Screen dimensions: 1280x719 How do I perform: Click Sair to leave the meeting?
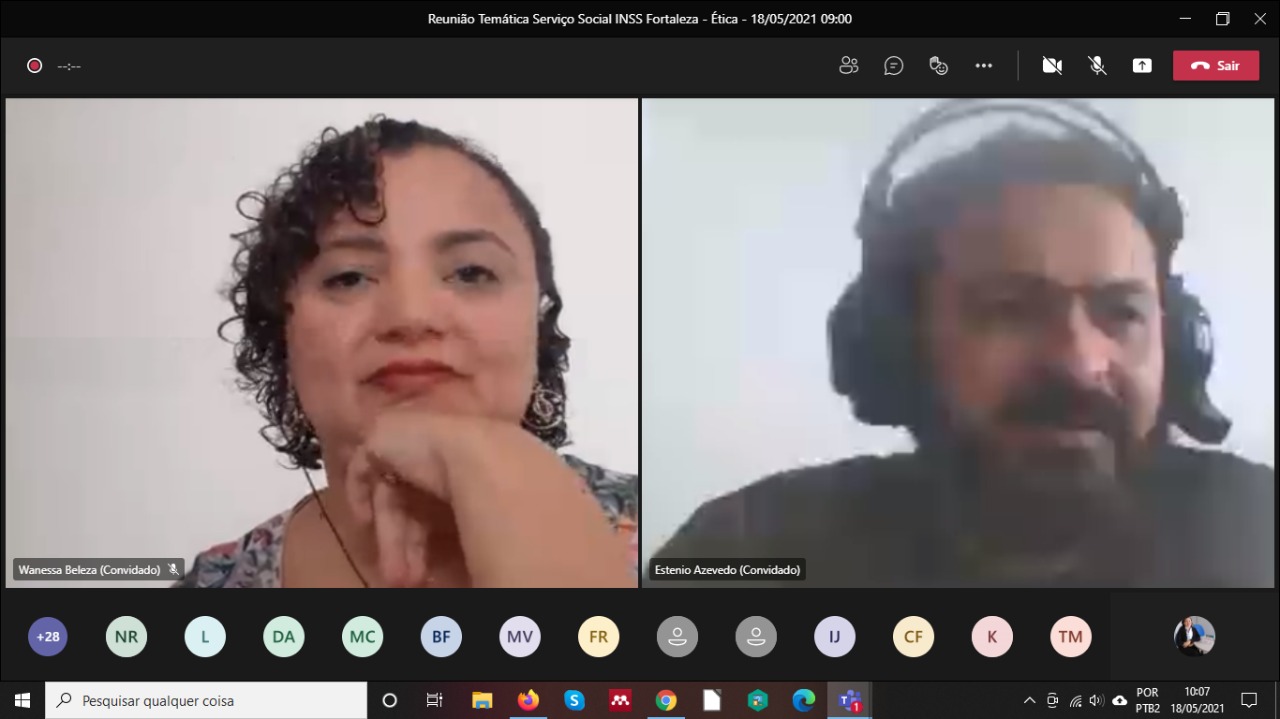[x=1215, y=65]
